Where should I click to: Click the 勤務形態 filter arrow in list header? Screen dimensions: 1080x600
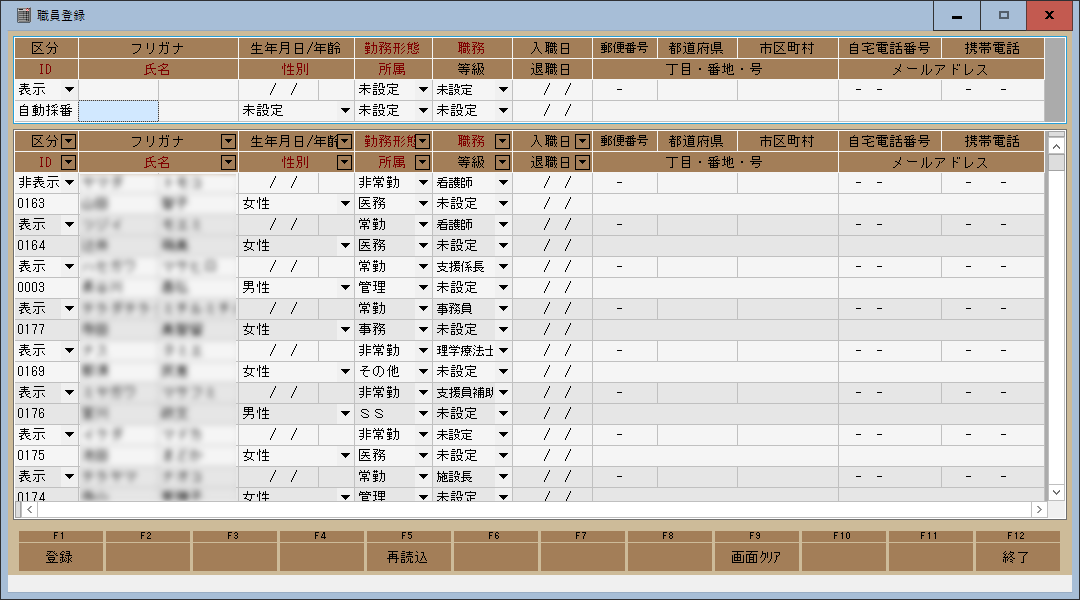(423, 142)
